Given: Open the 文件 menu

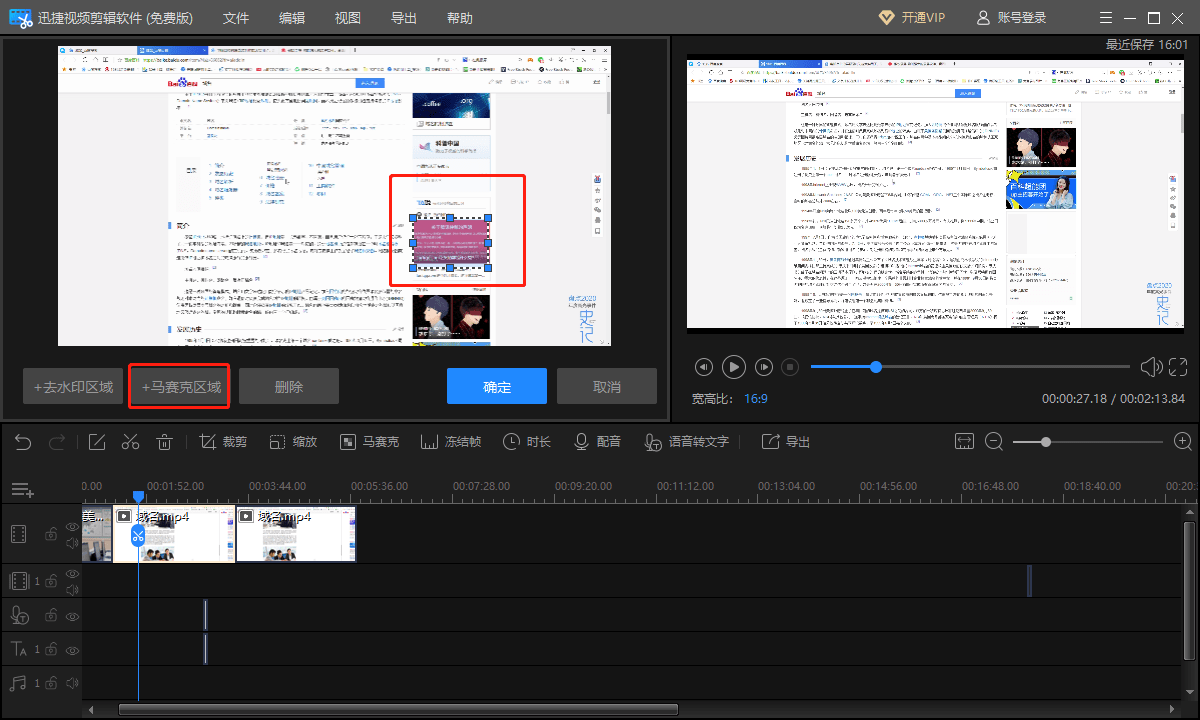Looking at the screenshot, I should pyautogui.click(x=236, y=18).
